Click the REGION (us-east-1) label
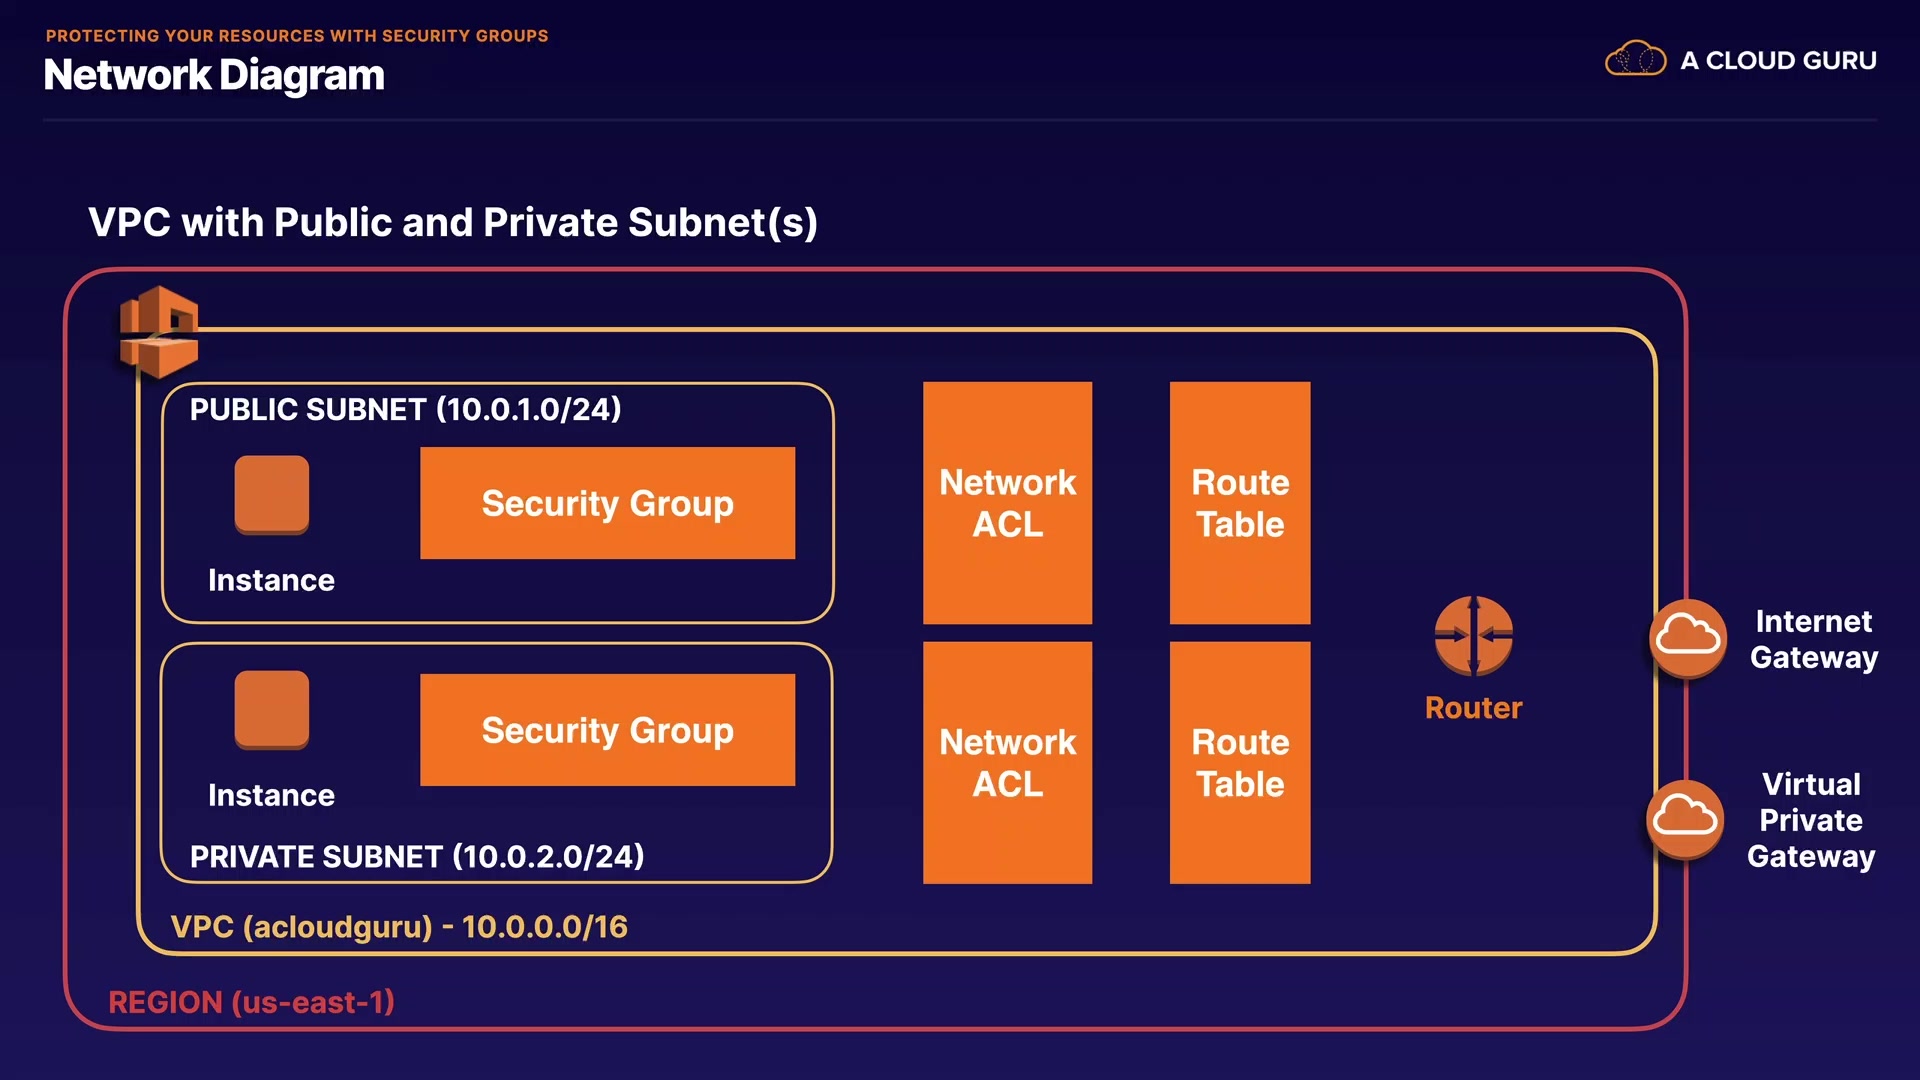 coord(251,1002)
